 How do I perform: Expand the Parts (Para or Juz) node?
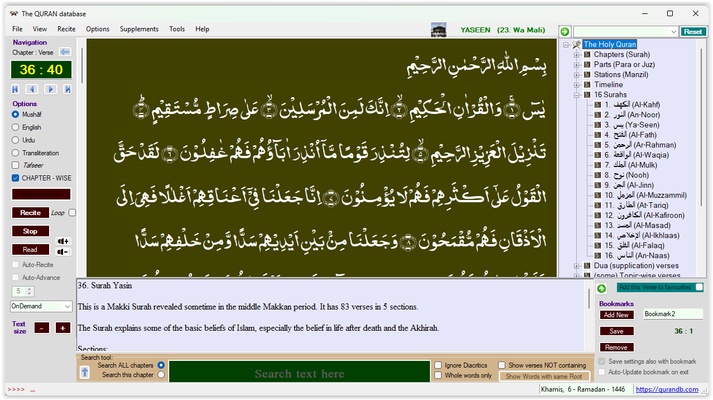point(576,65)
